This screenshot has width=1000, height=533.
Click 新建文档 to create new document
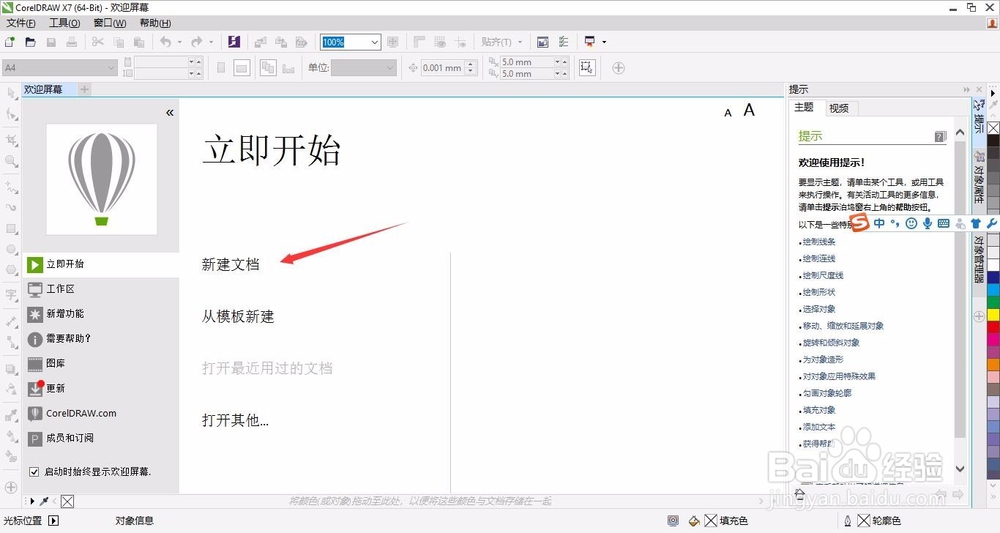[230, 264]
